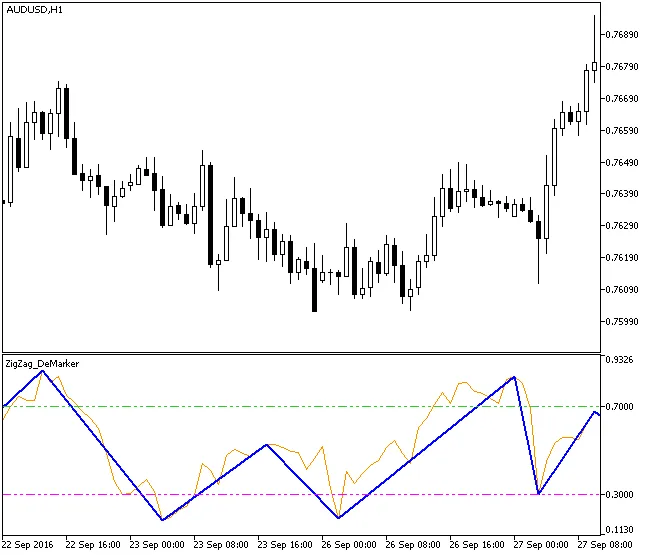Image resolution: width=652 pixels, height=555 pixels.
Task: Select the 26 Sep 00:00 time label
Action: pyautogui.click(x=351, y=545)
